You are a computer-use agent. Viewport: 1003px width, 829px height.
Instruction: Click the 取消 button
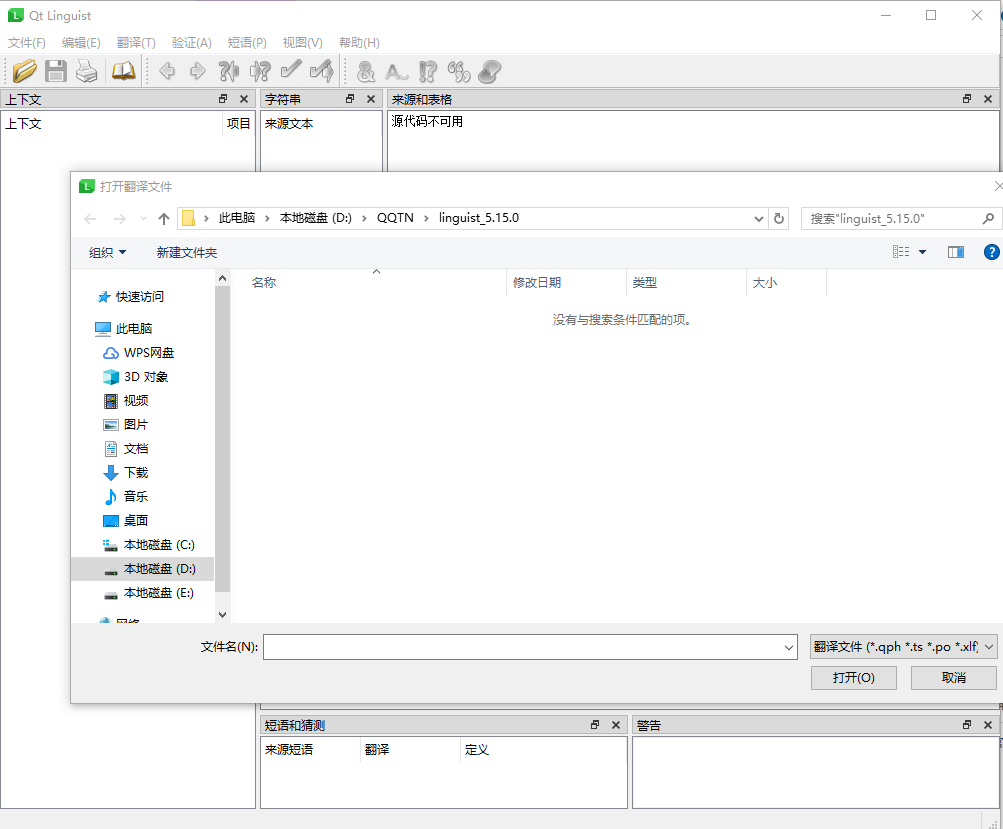pos(954,678)
